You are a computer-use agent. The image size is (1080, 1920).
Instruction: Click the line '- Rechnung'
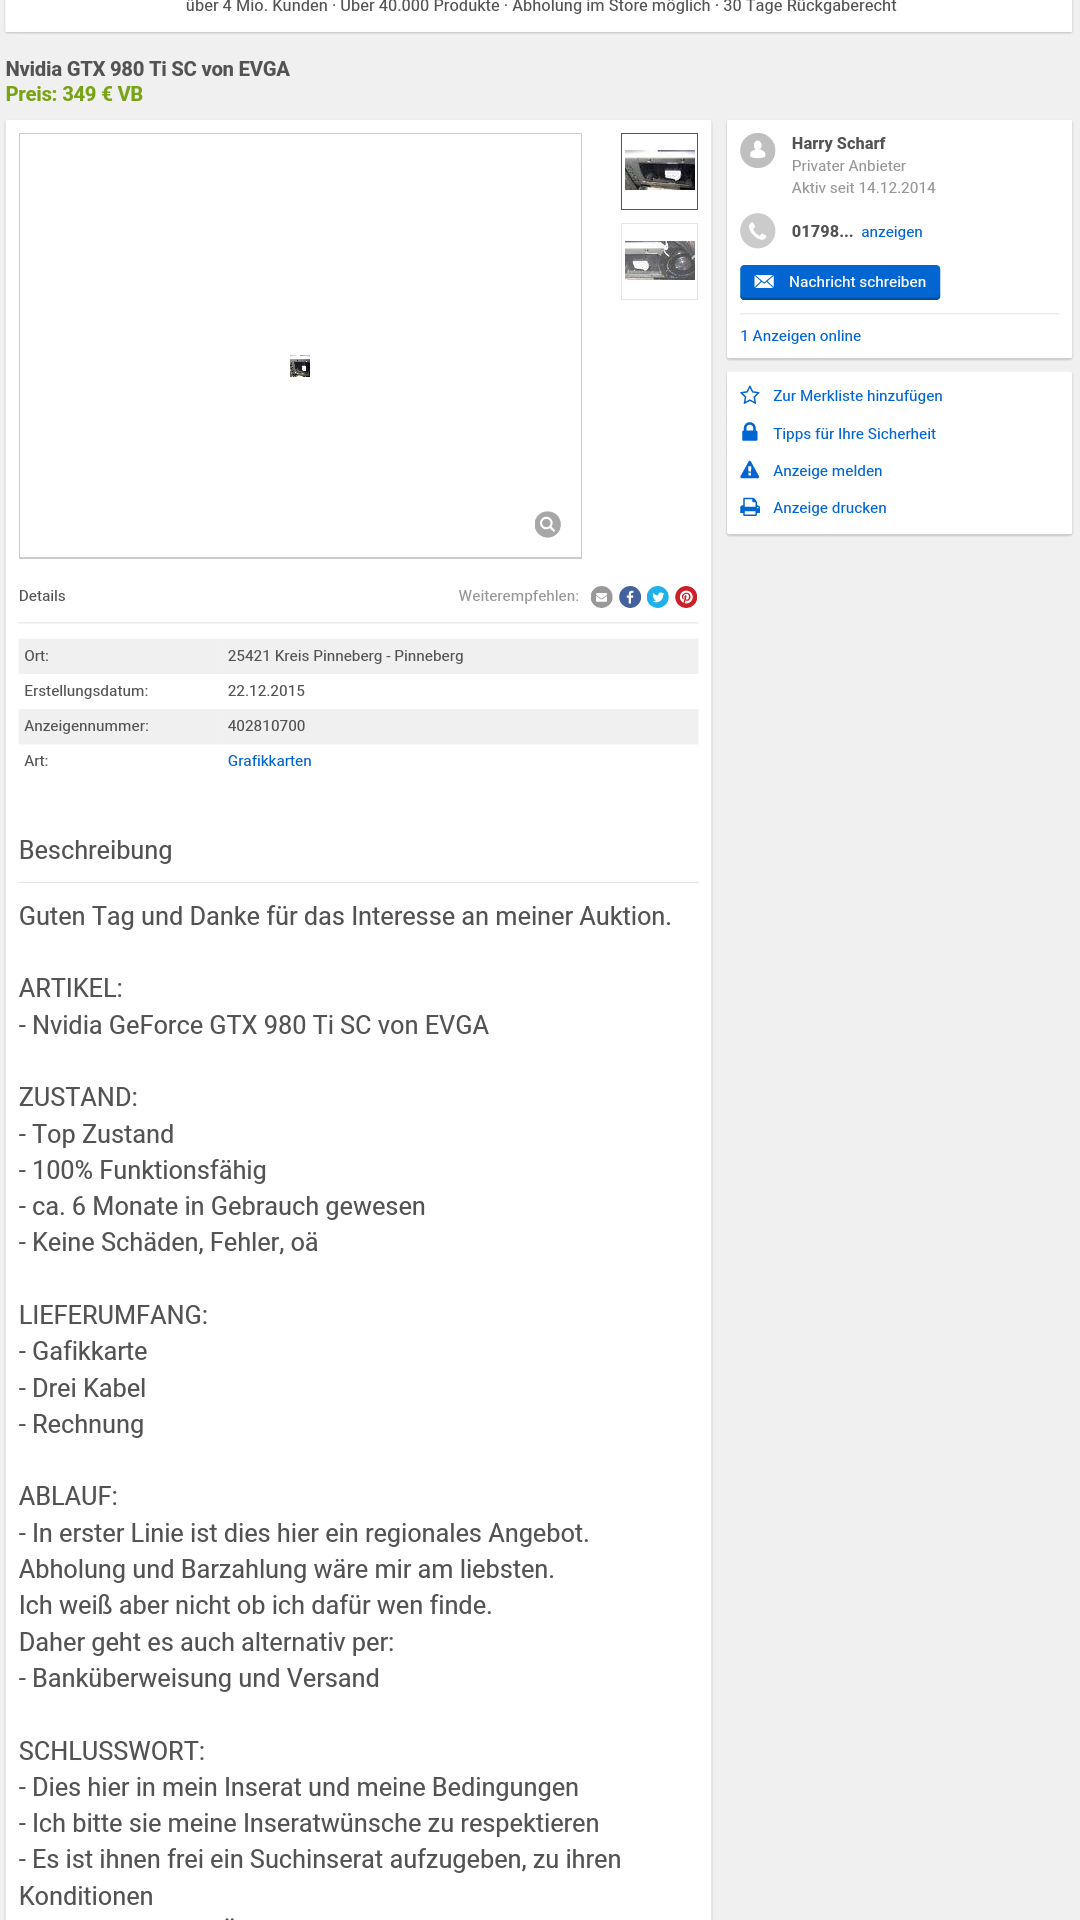82,1424
